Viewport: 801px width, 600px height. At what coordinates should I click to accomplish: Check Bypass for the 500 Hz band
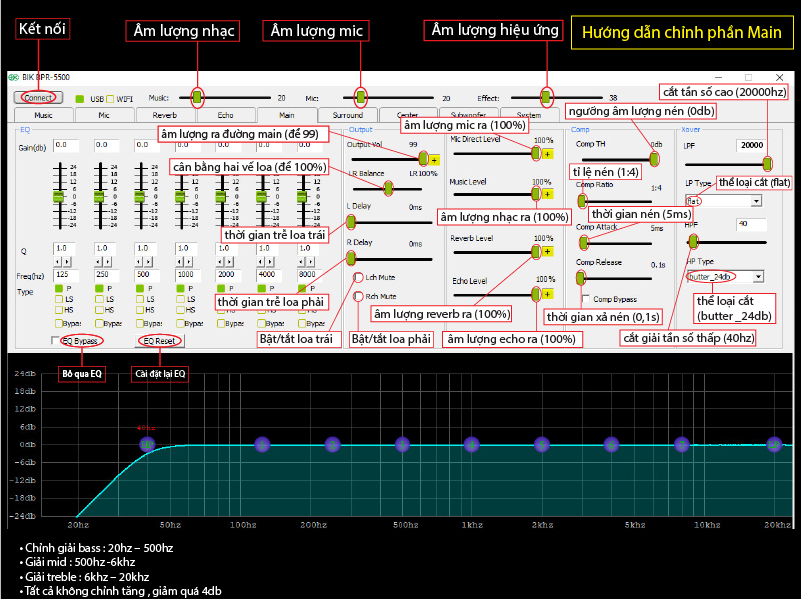click(x=140, y=323)
